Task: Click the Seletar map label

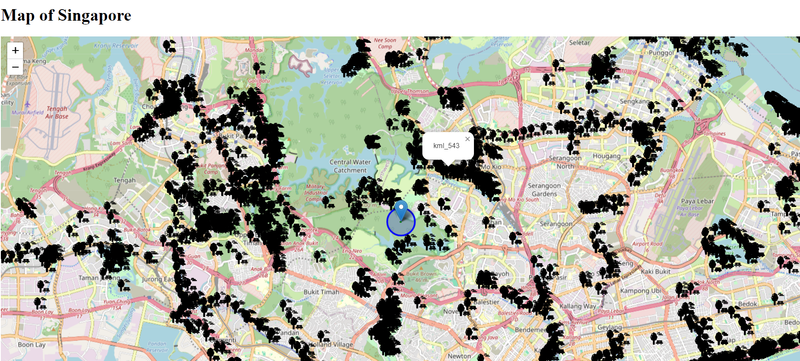Action: click(x=579, y=42)
